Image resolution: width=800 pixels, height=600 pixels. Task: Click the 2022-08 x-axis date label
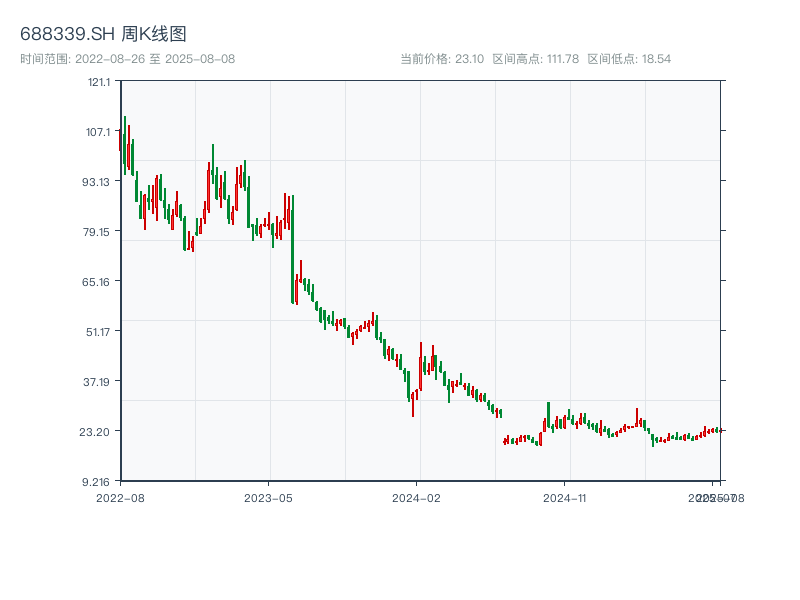pyautogui.click(x=120, y=497)
